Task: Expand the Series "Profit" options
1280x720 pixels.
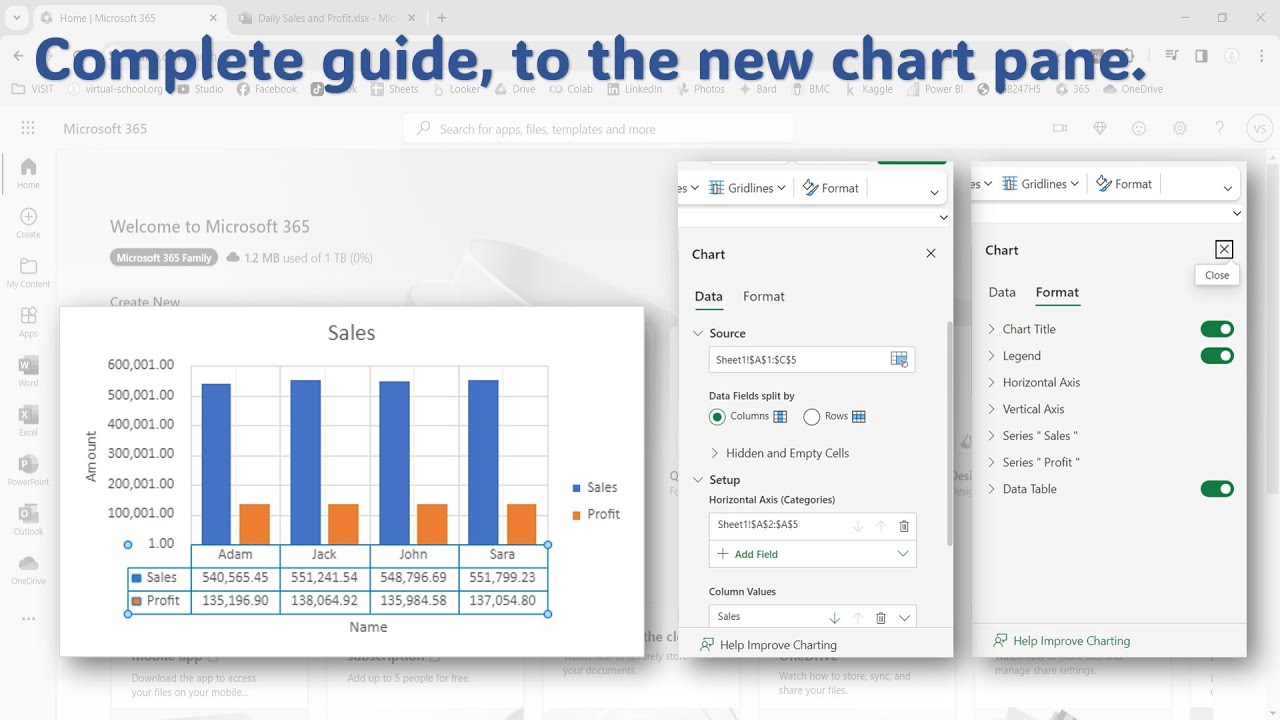Action: [992, 462]
